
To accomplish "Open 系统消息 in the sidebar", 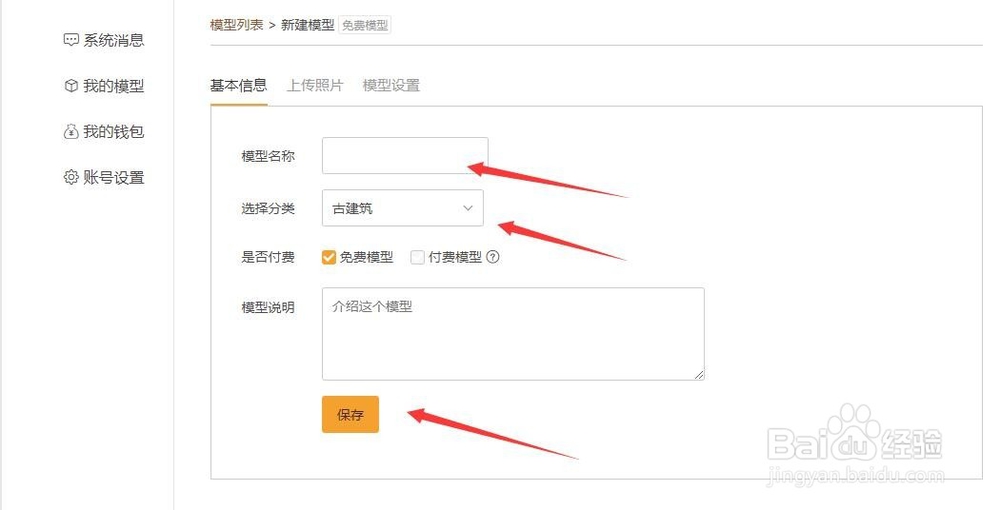I will (113, 40).
